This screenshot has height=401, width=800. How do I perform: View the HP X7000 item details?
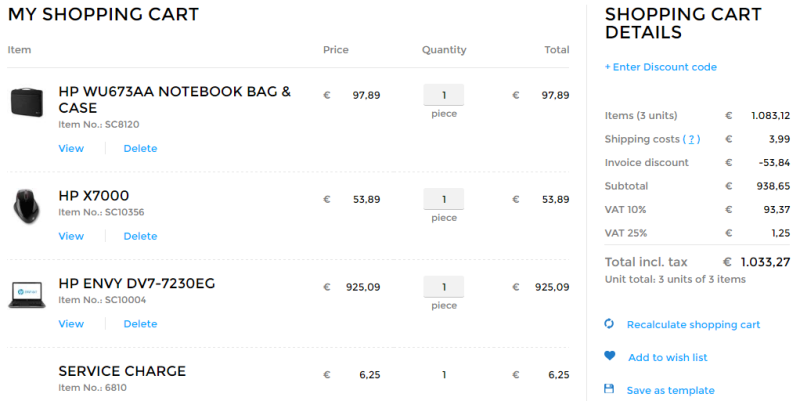[x=71, y=237]
